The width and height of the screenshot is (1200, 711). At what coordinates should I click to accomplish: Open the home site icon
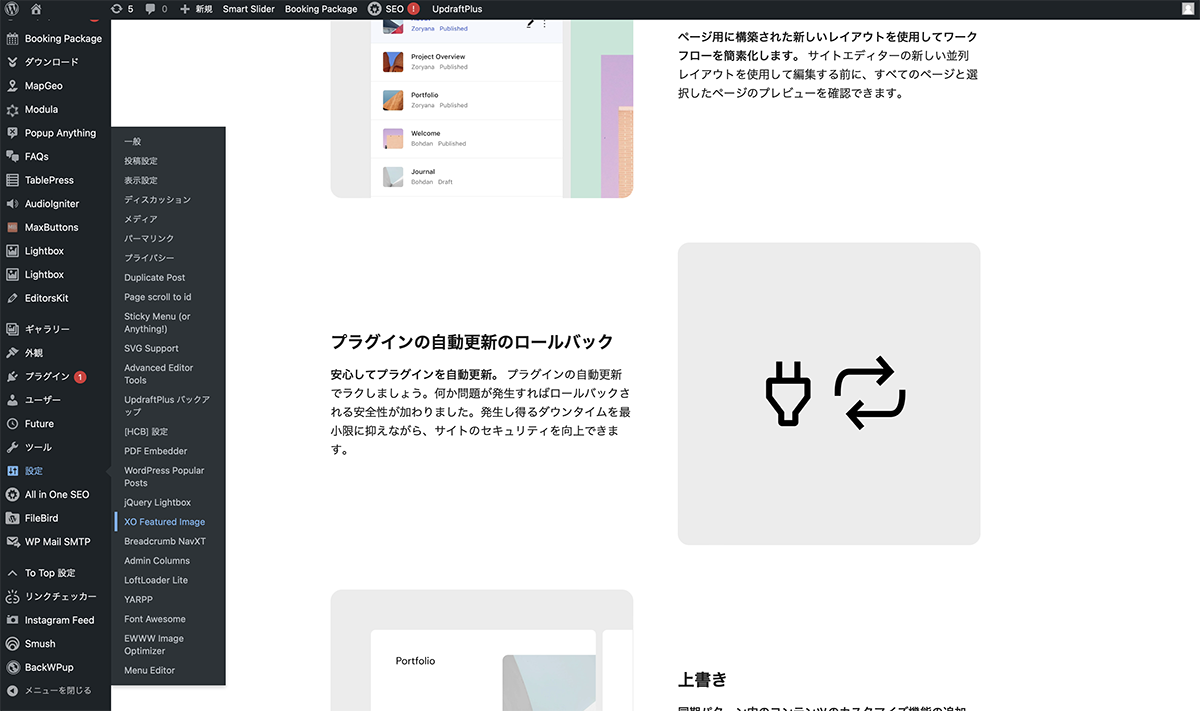point(37,9)
